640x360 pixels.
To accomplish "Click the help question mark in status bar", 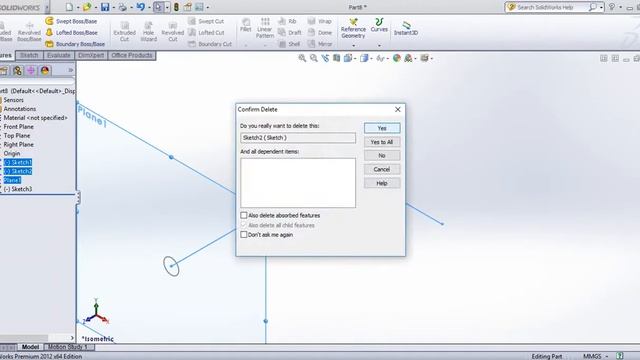I will pos(620,356).
